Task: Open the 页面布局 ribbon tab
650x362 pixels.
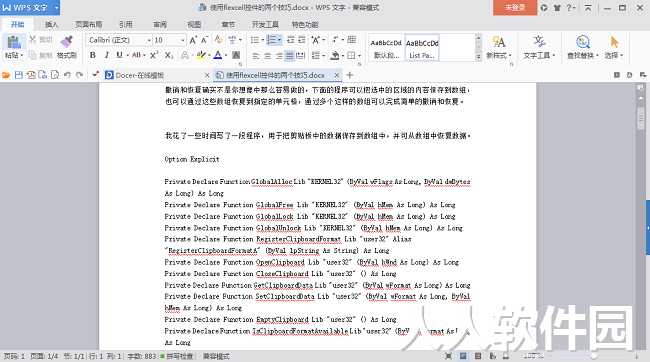Action: 89,24
